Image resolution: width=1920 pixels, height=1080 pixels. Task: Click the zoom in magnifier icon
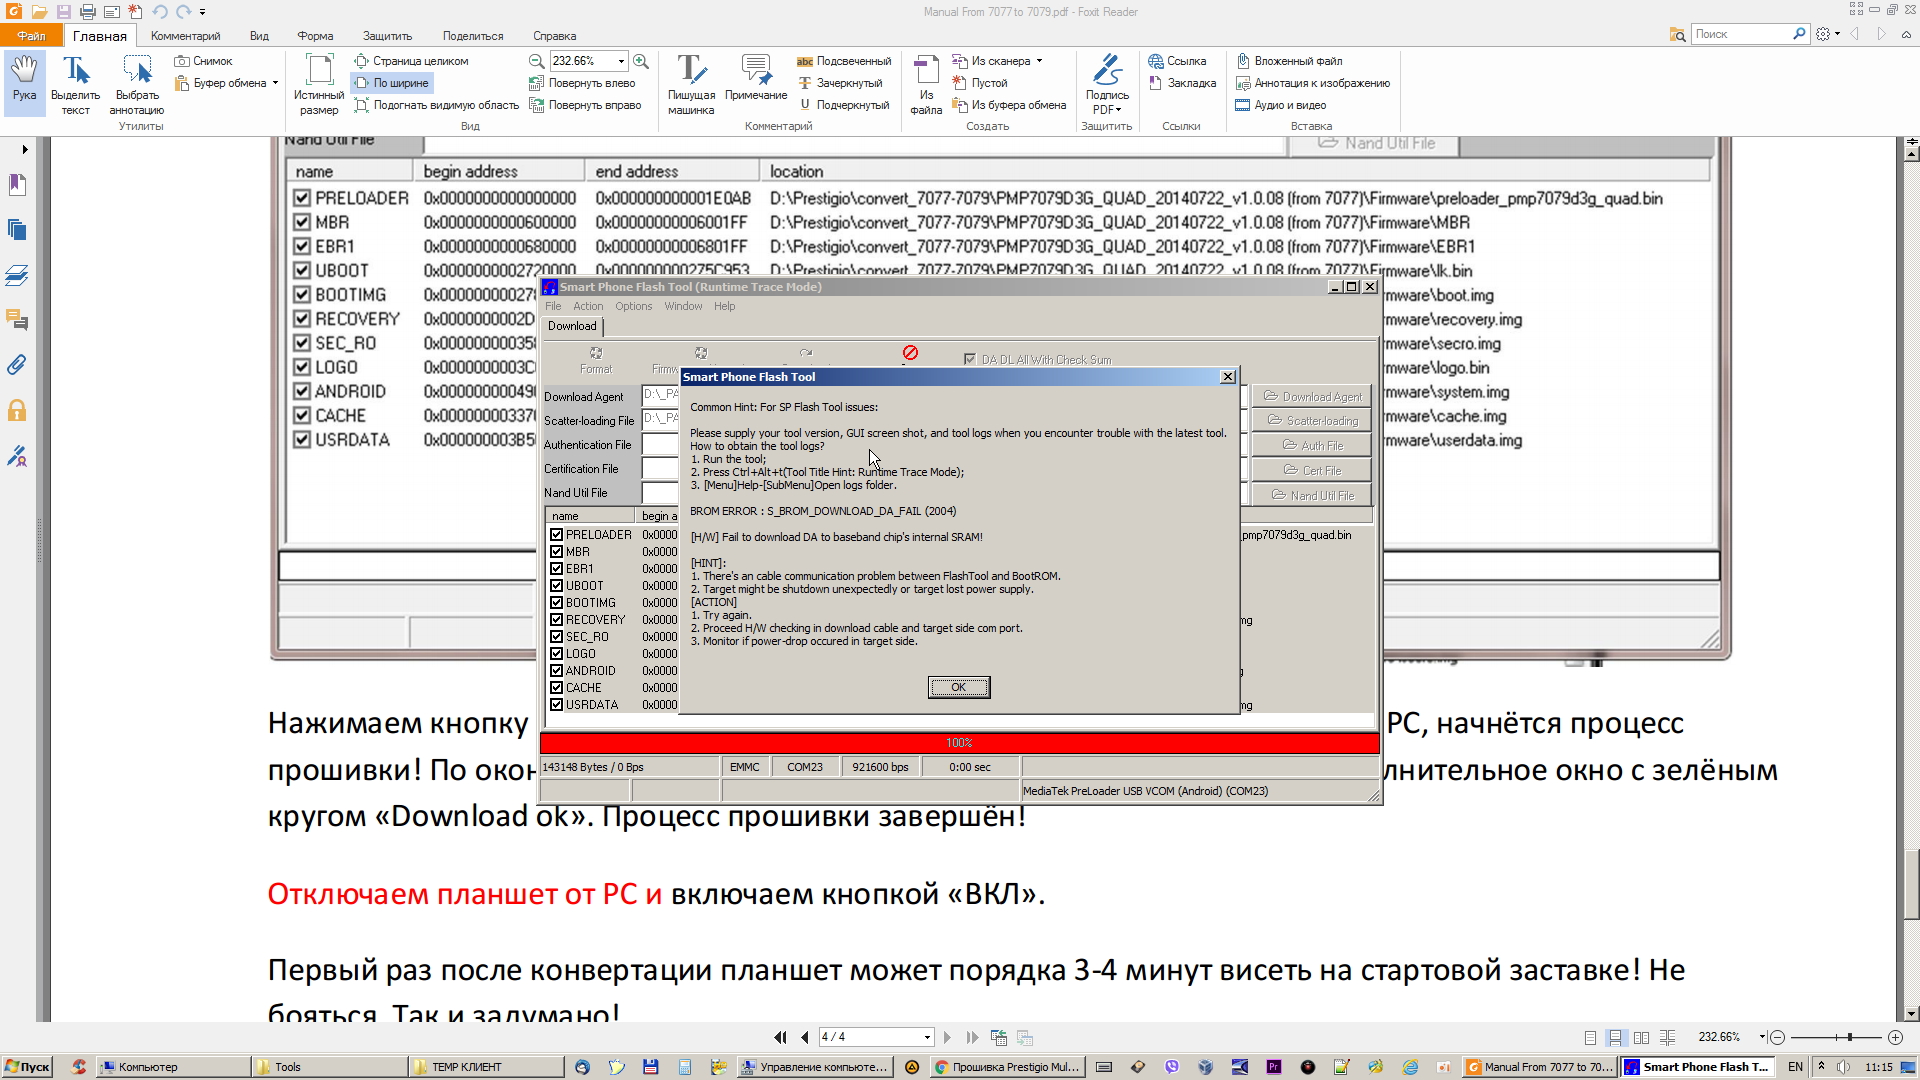641,61
